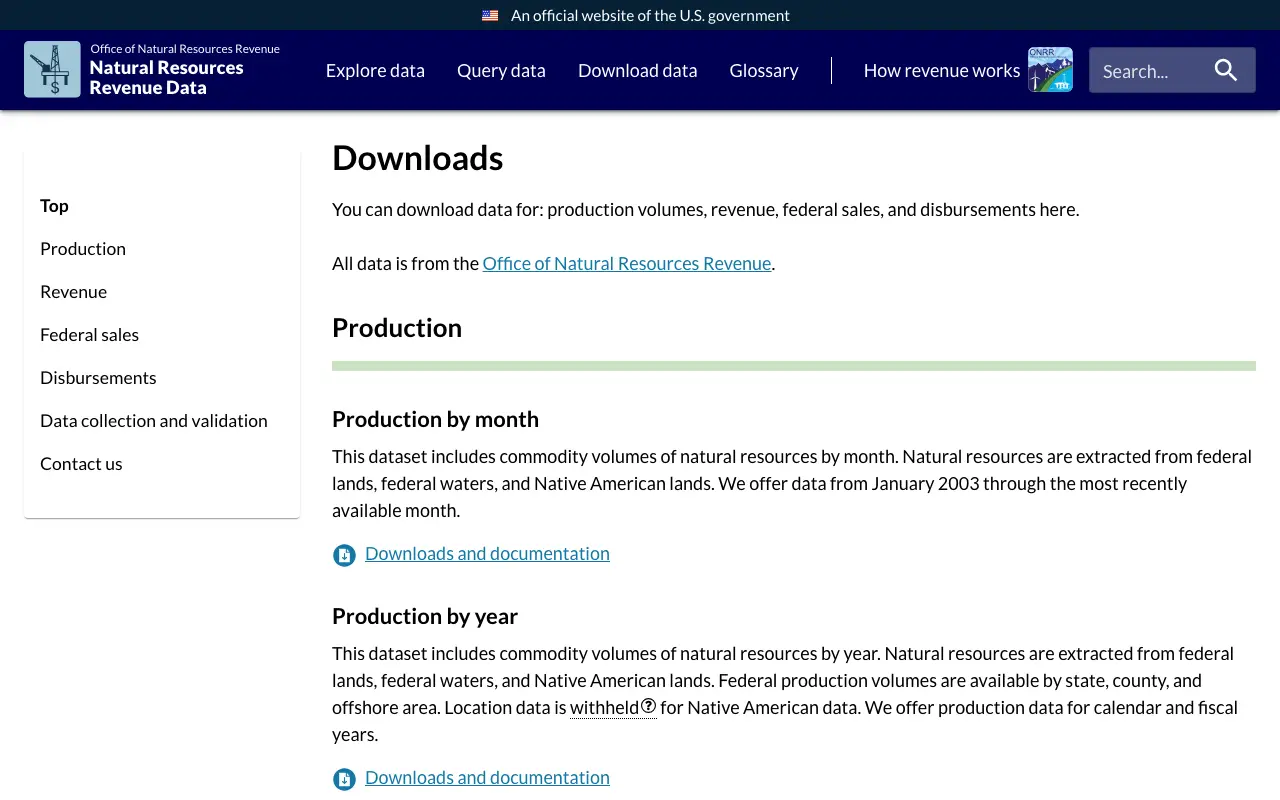Click the U.S. flag icon in banner
The image size is (1280, 800).
(490, 15)
